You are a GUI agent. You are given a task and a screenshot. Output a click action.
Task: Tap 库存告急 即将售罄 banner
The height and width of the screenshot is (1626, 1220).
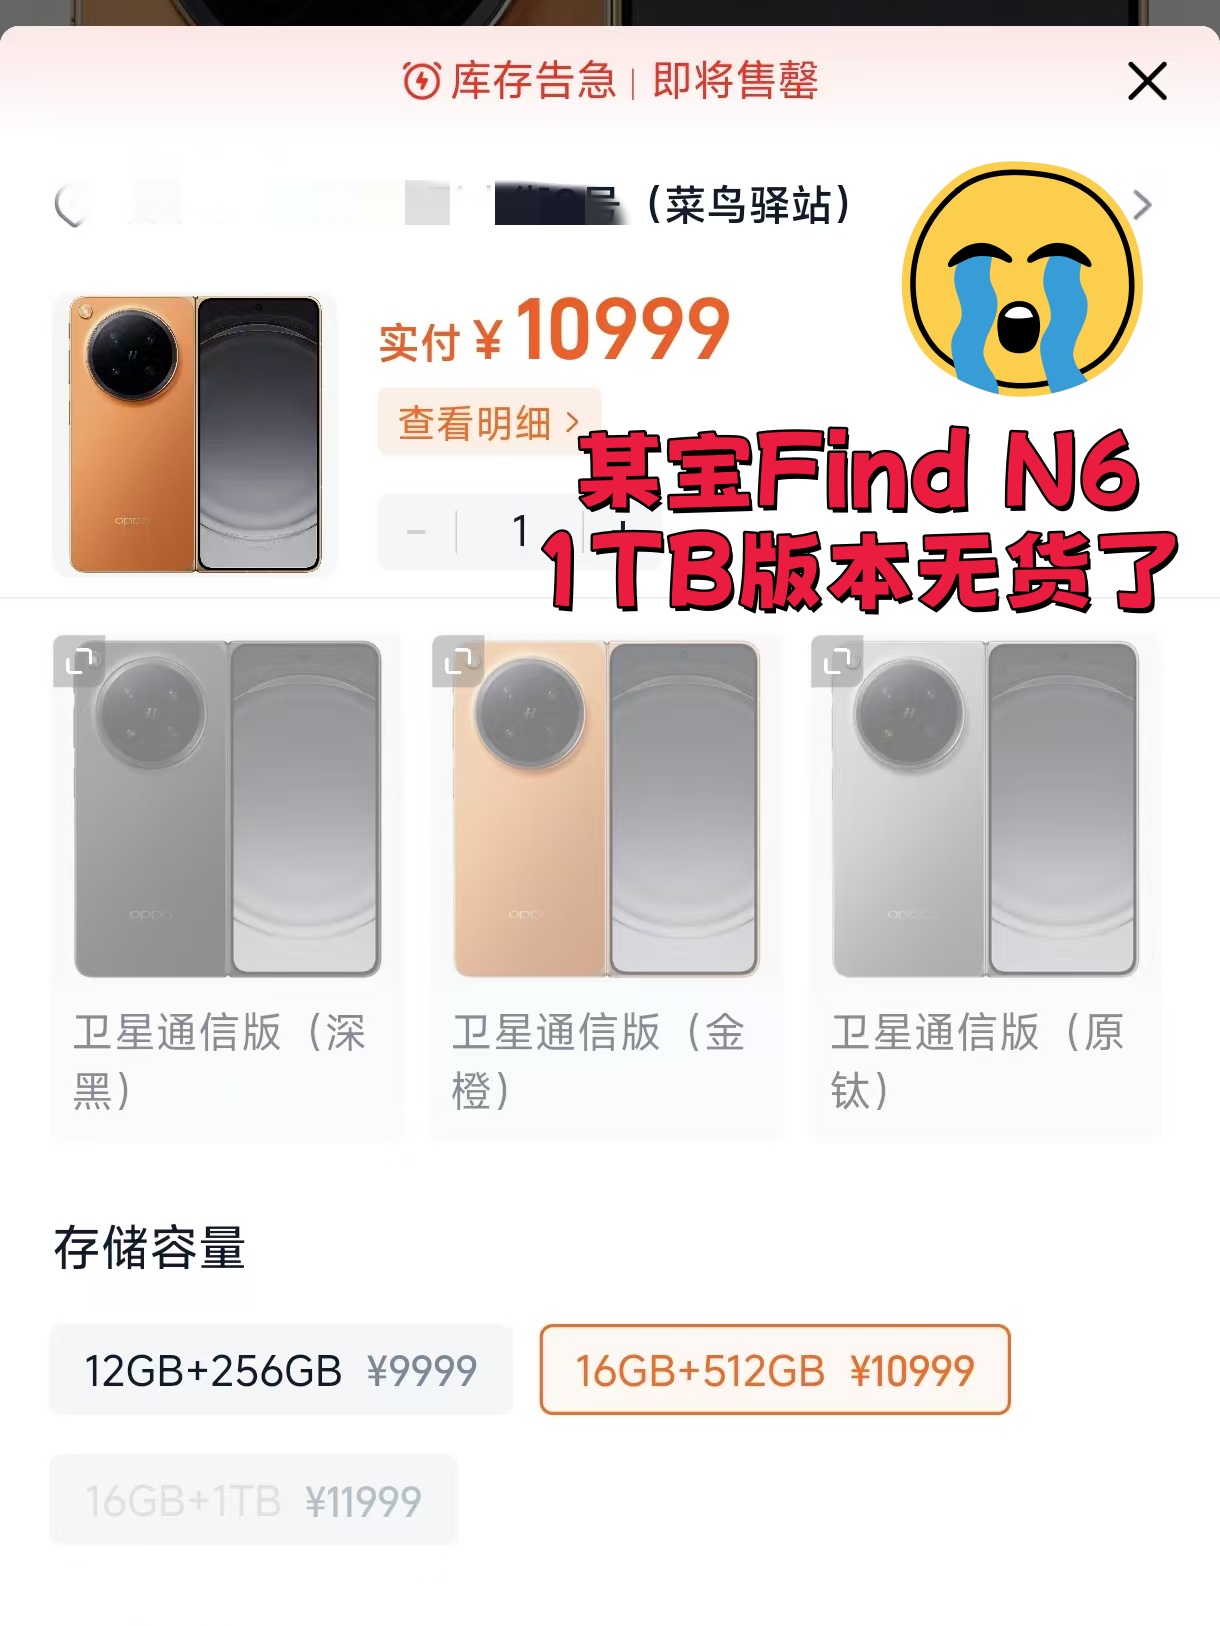(610, 81)
